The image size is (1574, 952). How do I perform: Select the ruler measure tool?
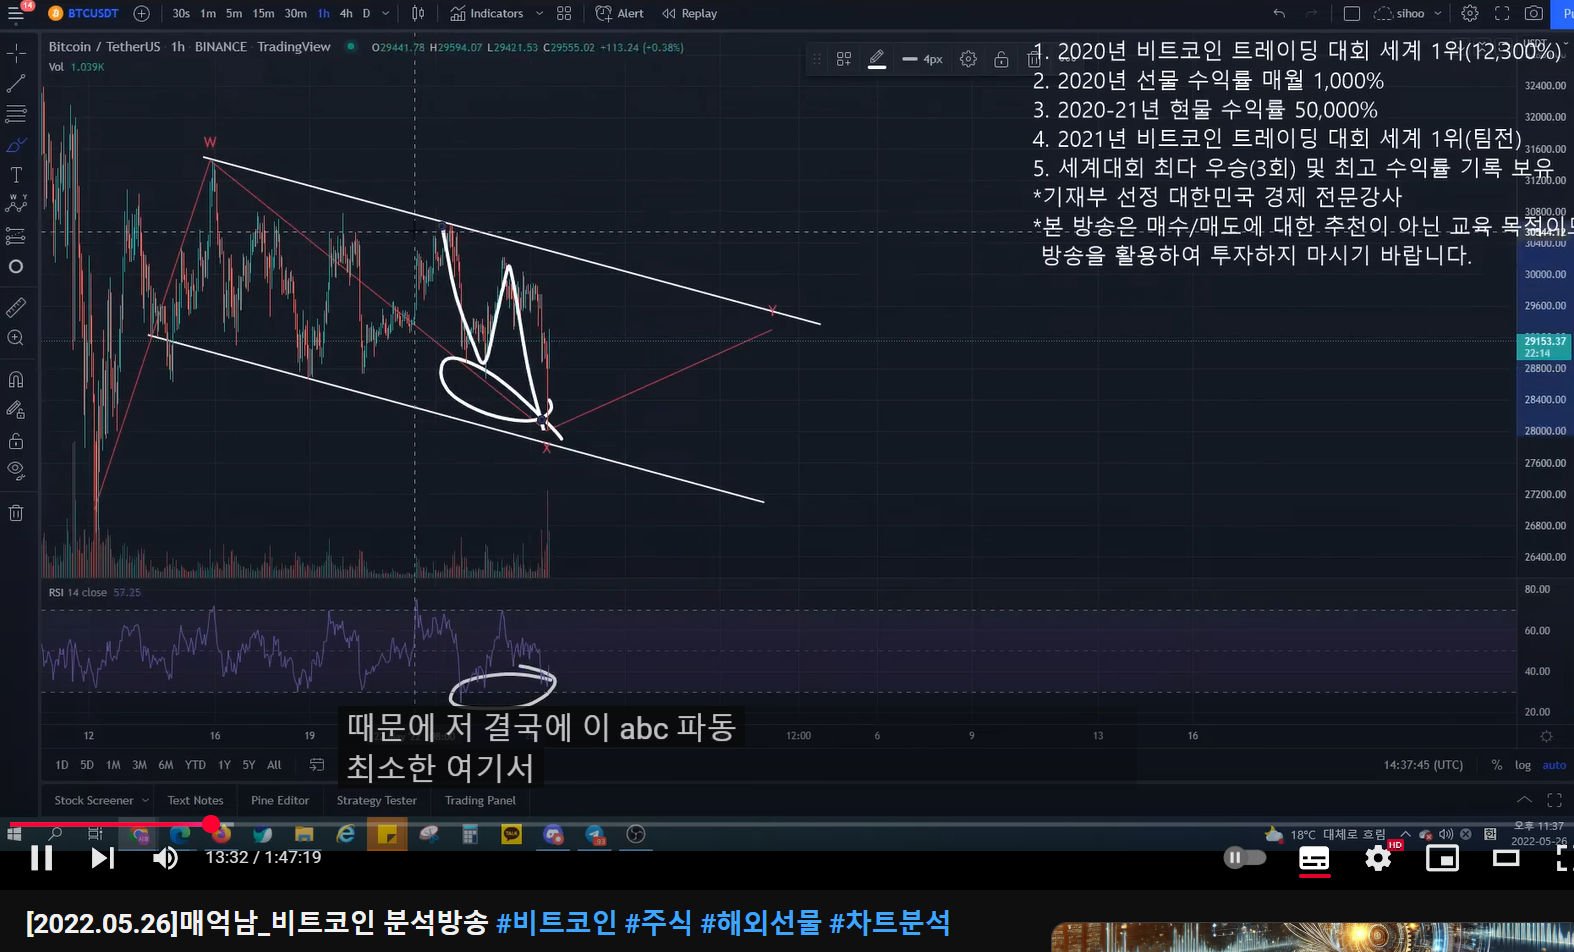point(16,307)
